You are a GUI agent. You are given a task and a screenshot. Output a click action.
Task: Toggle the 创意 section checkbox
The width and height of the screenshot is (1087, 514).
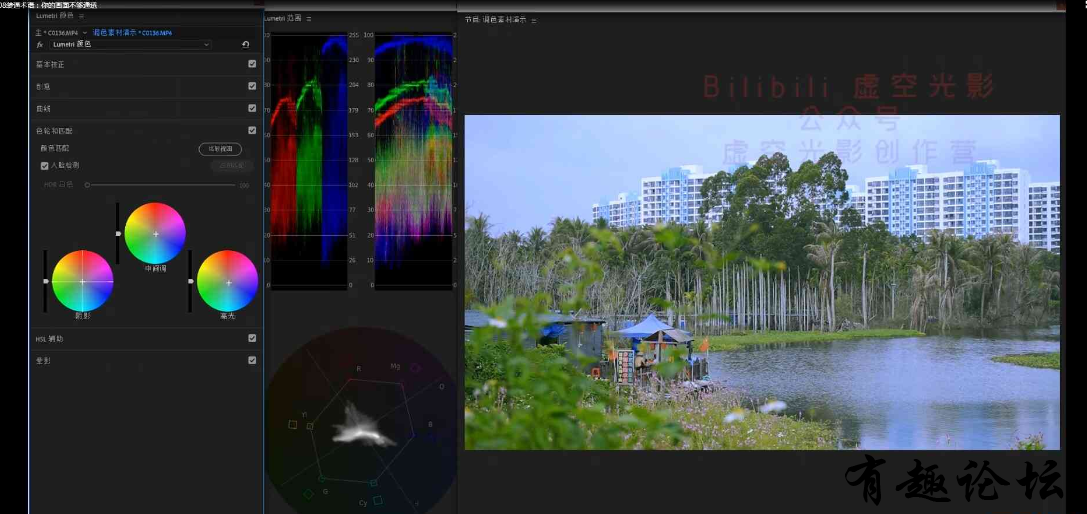[252, 86]
